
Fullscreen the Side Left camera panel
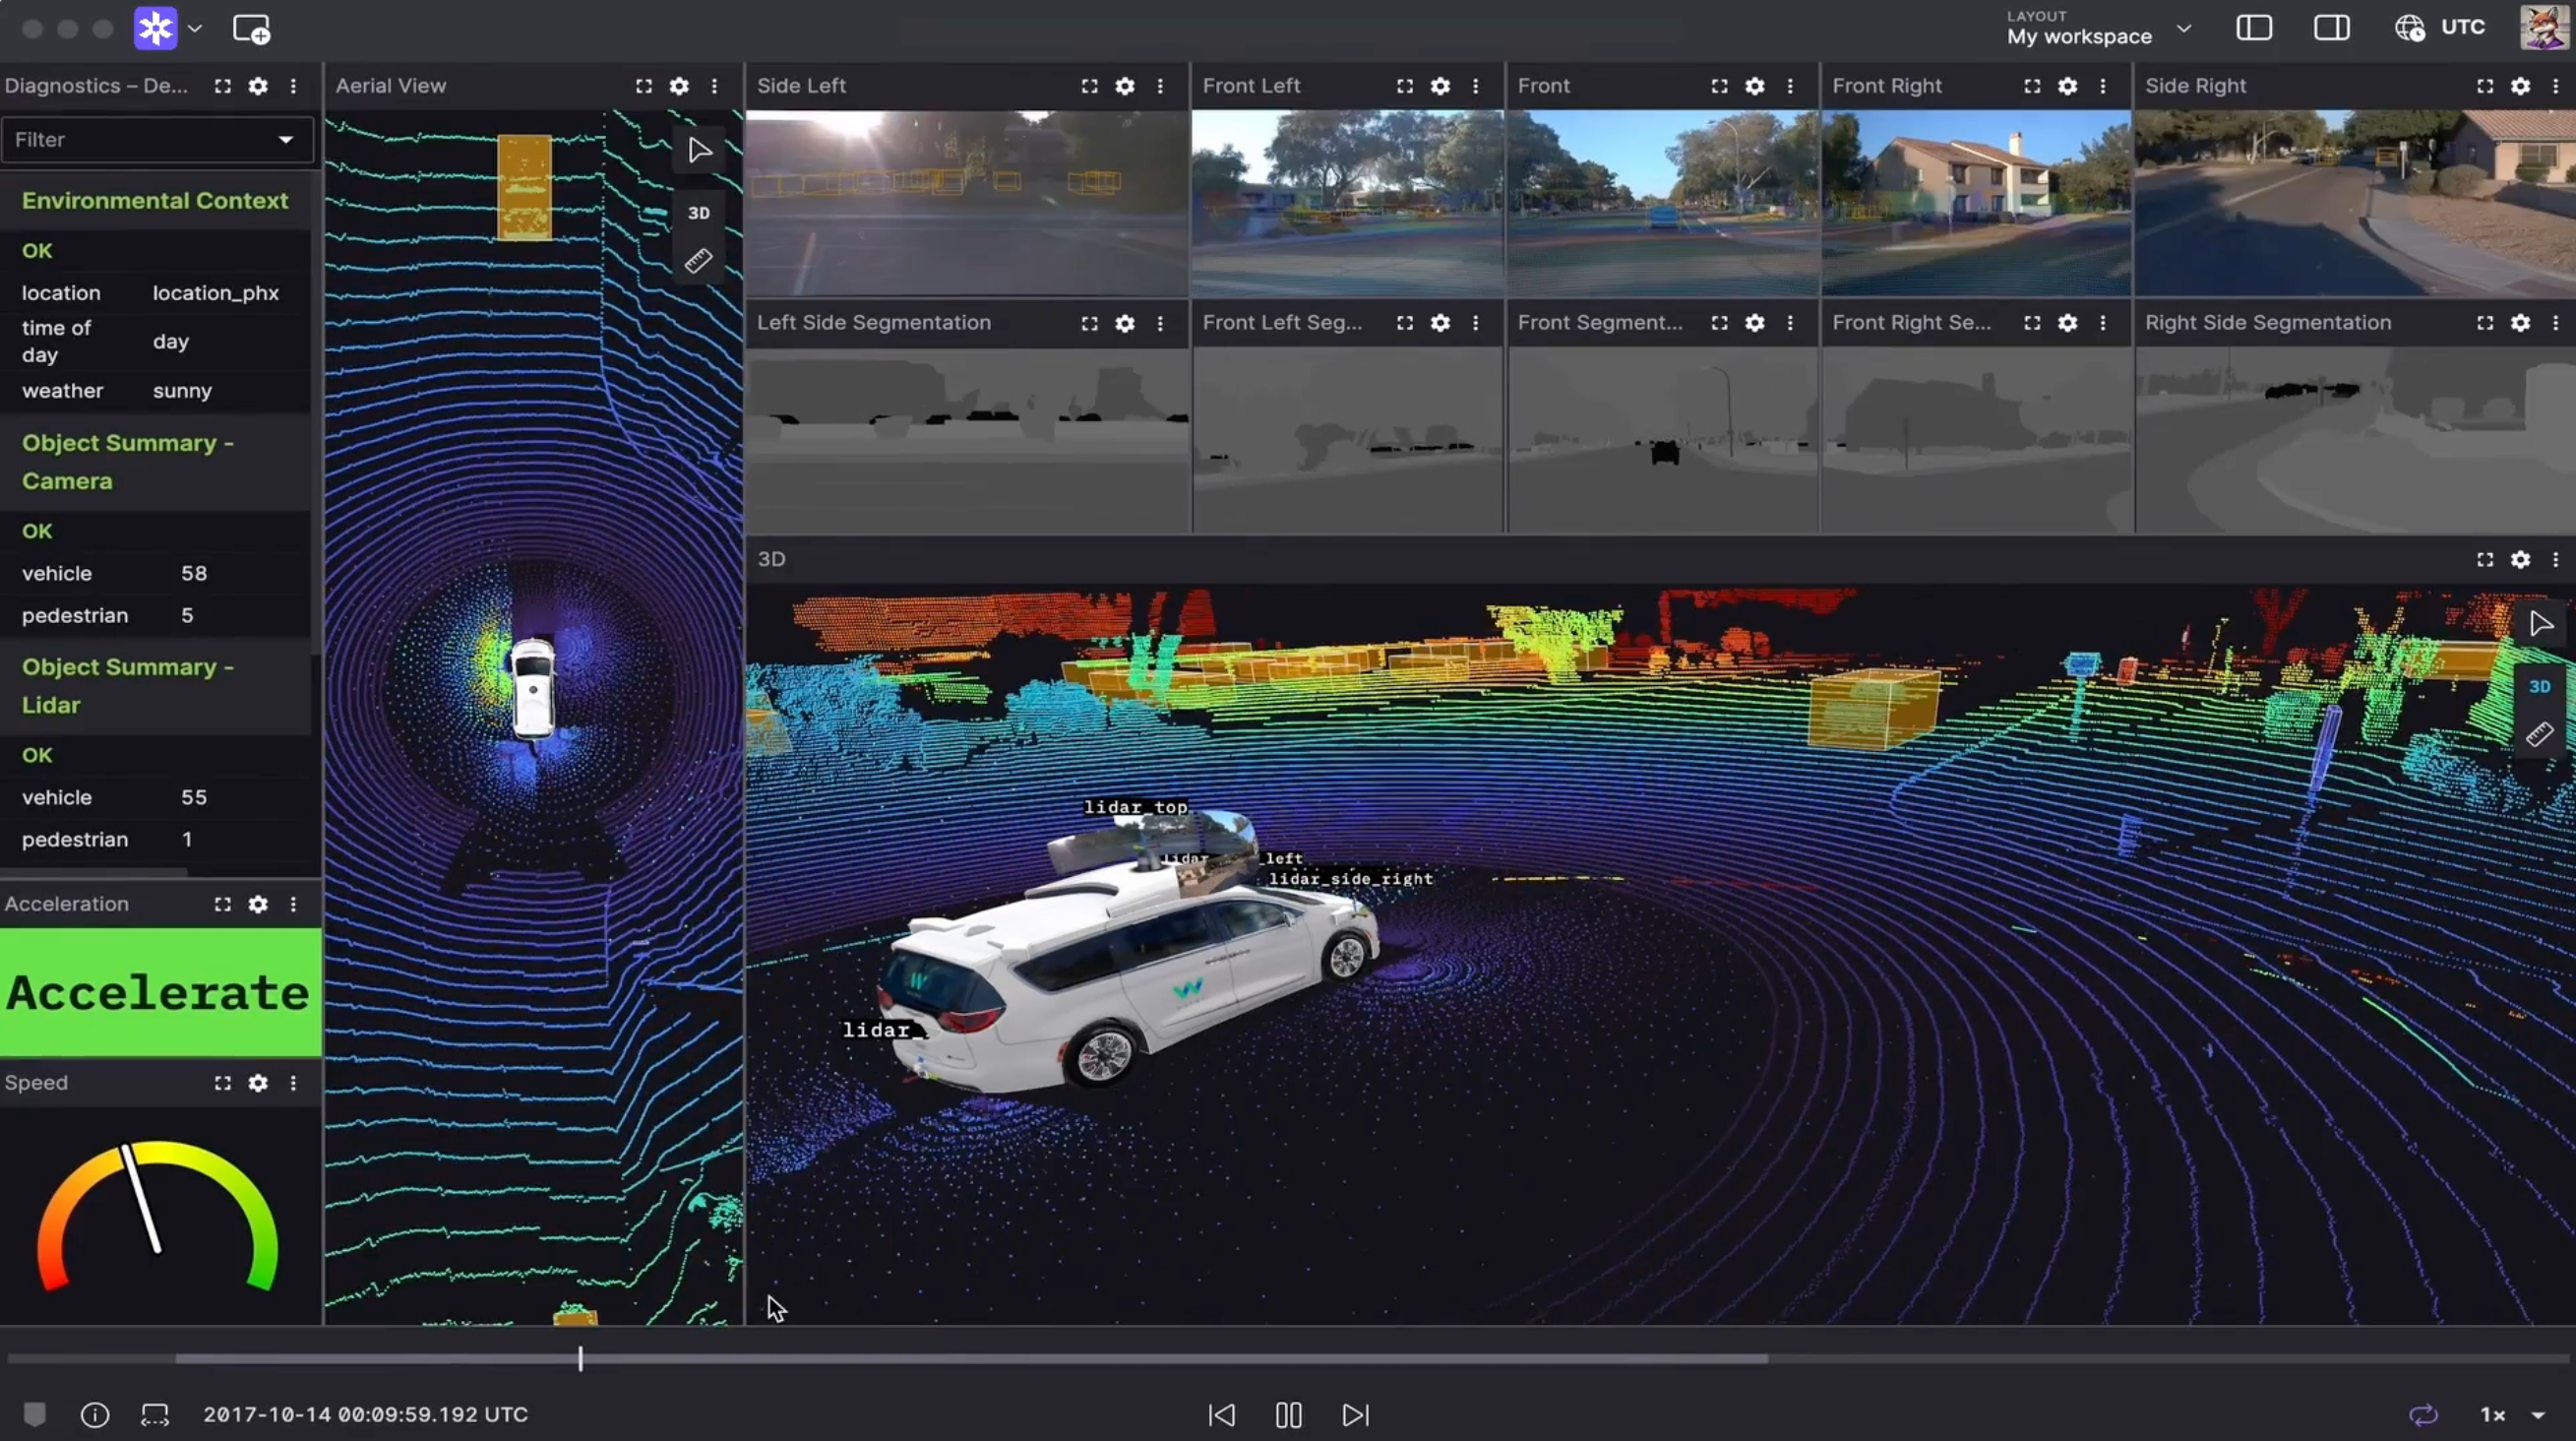click(x=1090, y=86)
